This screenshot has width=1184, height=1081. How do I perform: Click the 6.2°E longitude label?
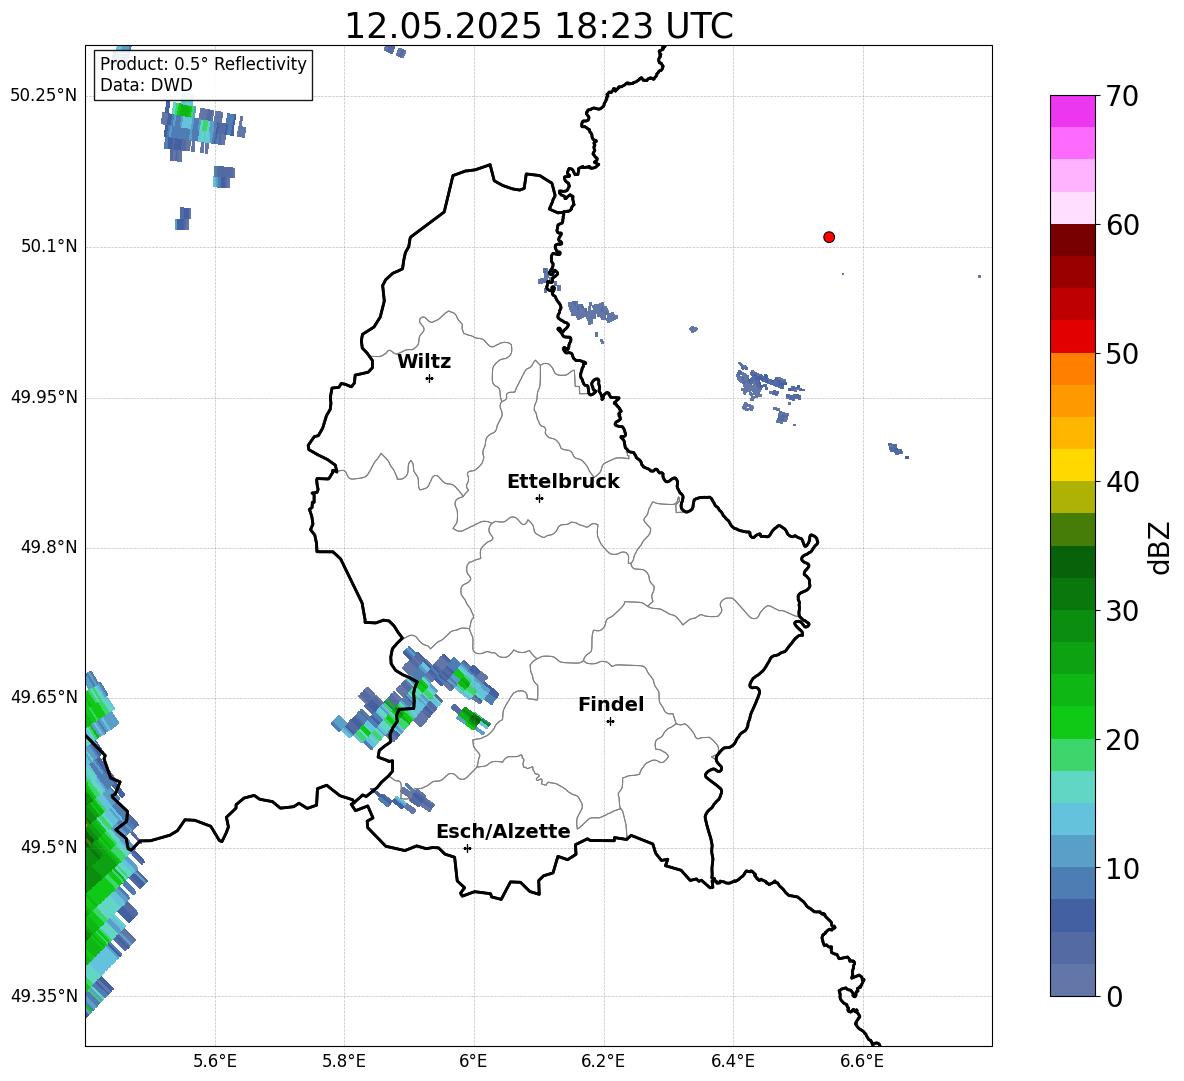coord(603,1061)
